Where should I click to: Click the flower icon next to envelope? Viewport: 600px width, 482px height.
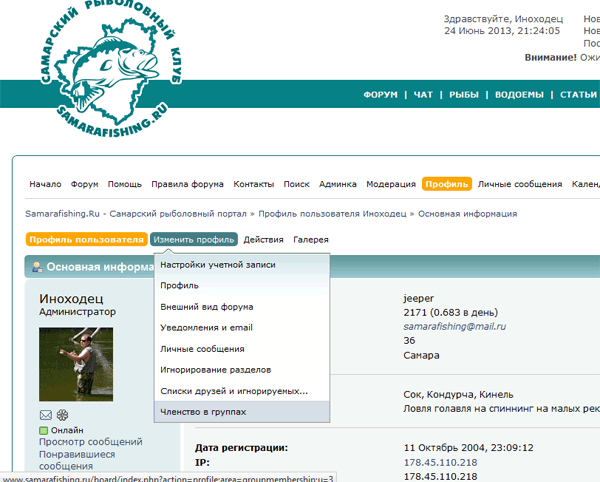(62, 415)
